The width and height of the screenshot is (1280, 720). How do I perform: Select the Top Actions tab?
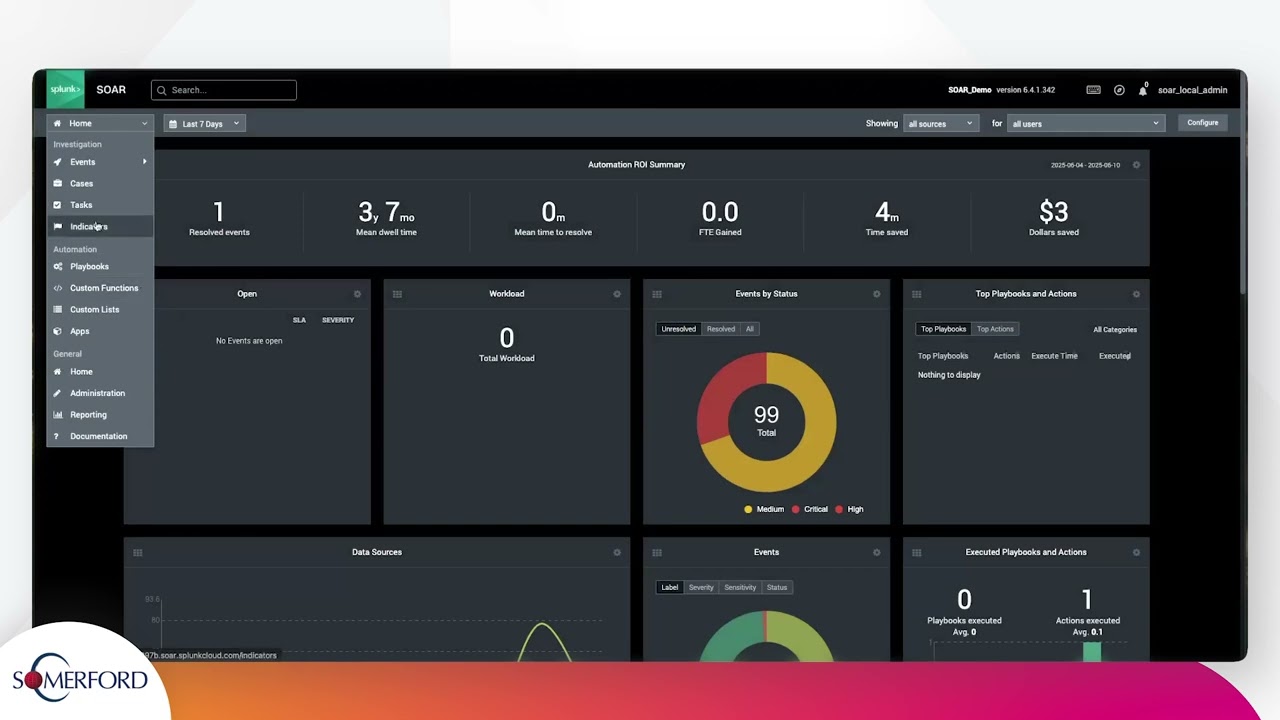point(995,329)
